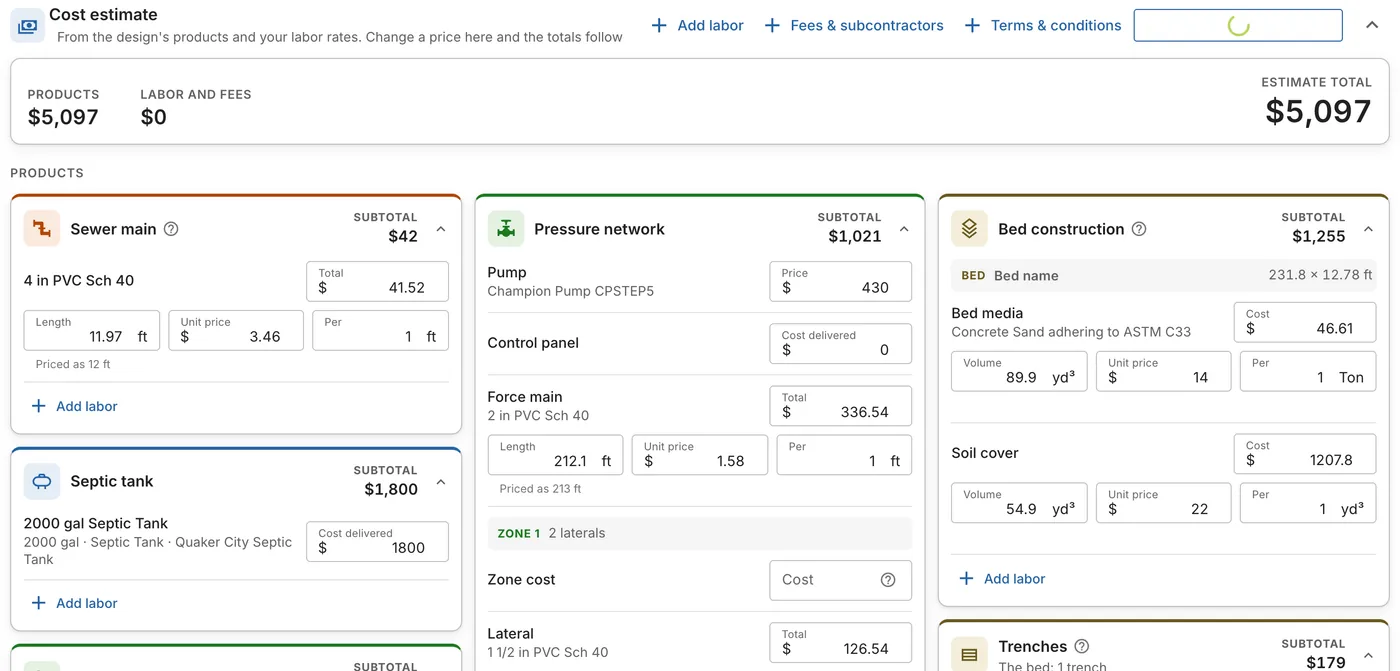Screen dimensions: 1400x671
Task: Edit Bed media Per 1 Ton field
Action: pos(1308,371)
